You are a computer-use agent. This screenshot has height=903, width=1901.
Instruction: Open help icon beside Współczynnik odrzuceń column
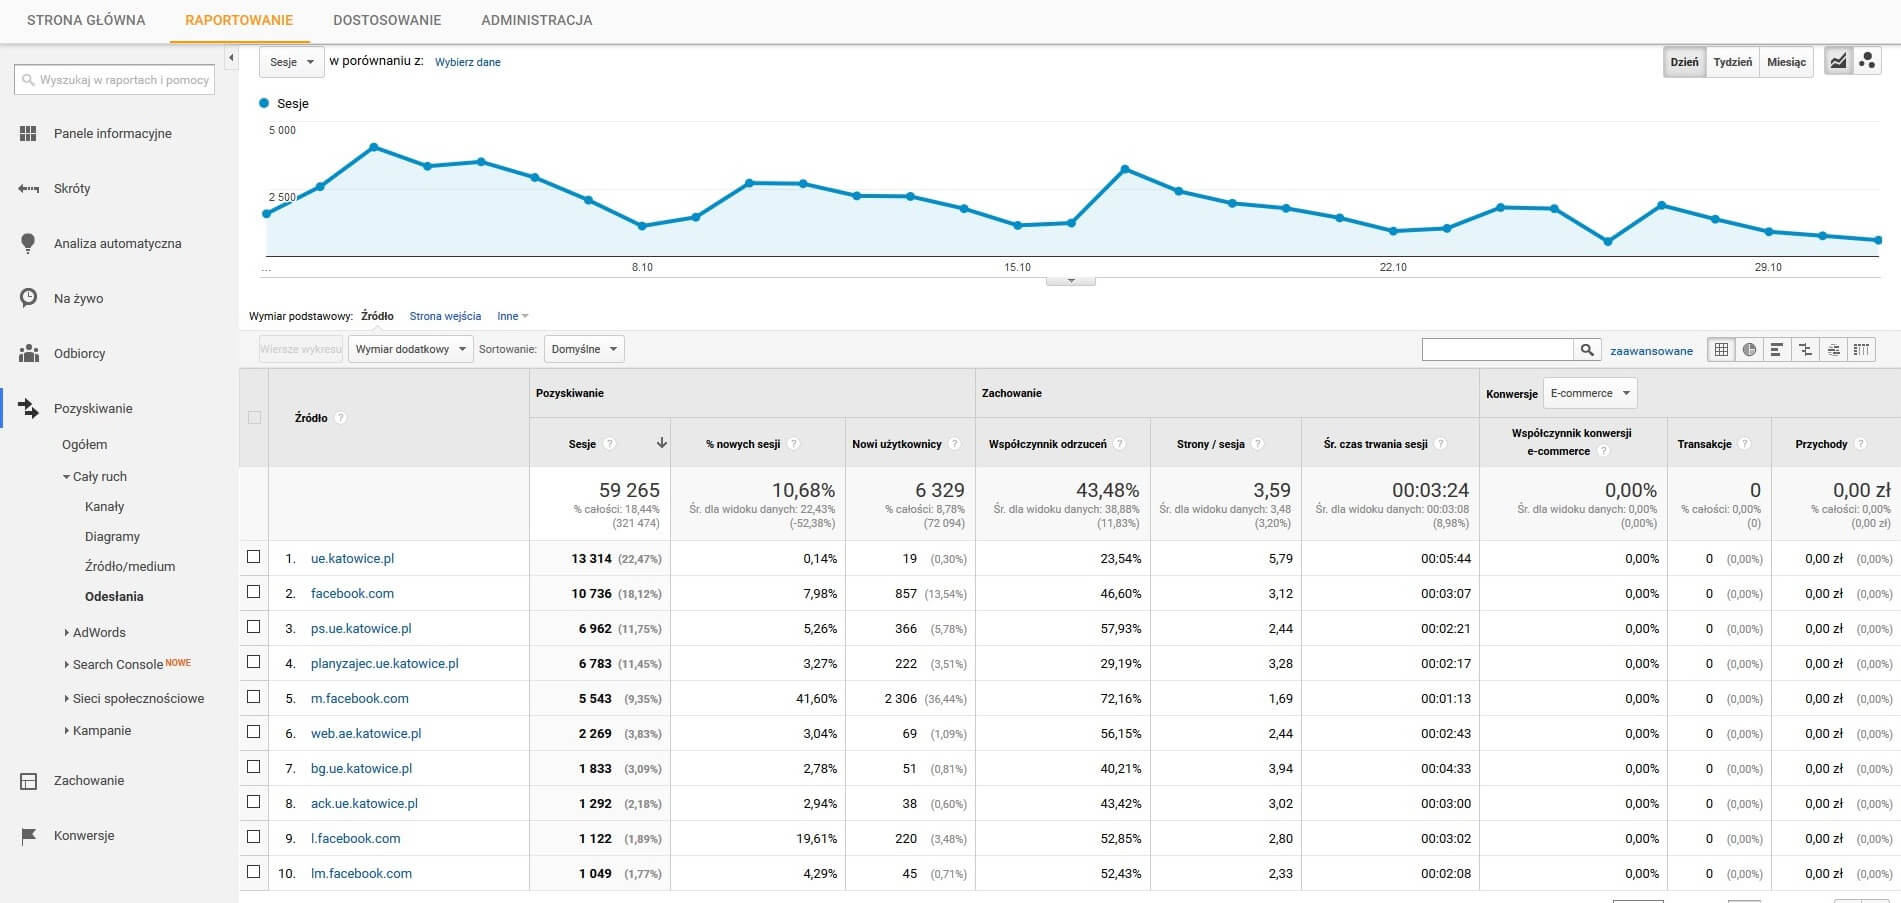(1119, 444)
